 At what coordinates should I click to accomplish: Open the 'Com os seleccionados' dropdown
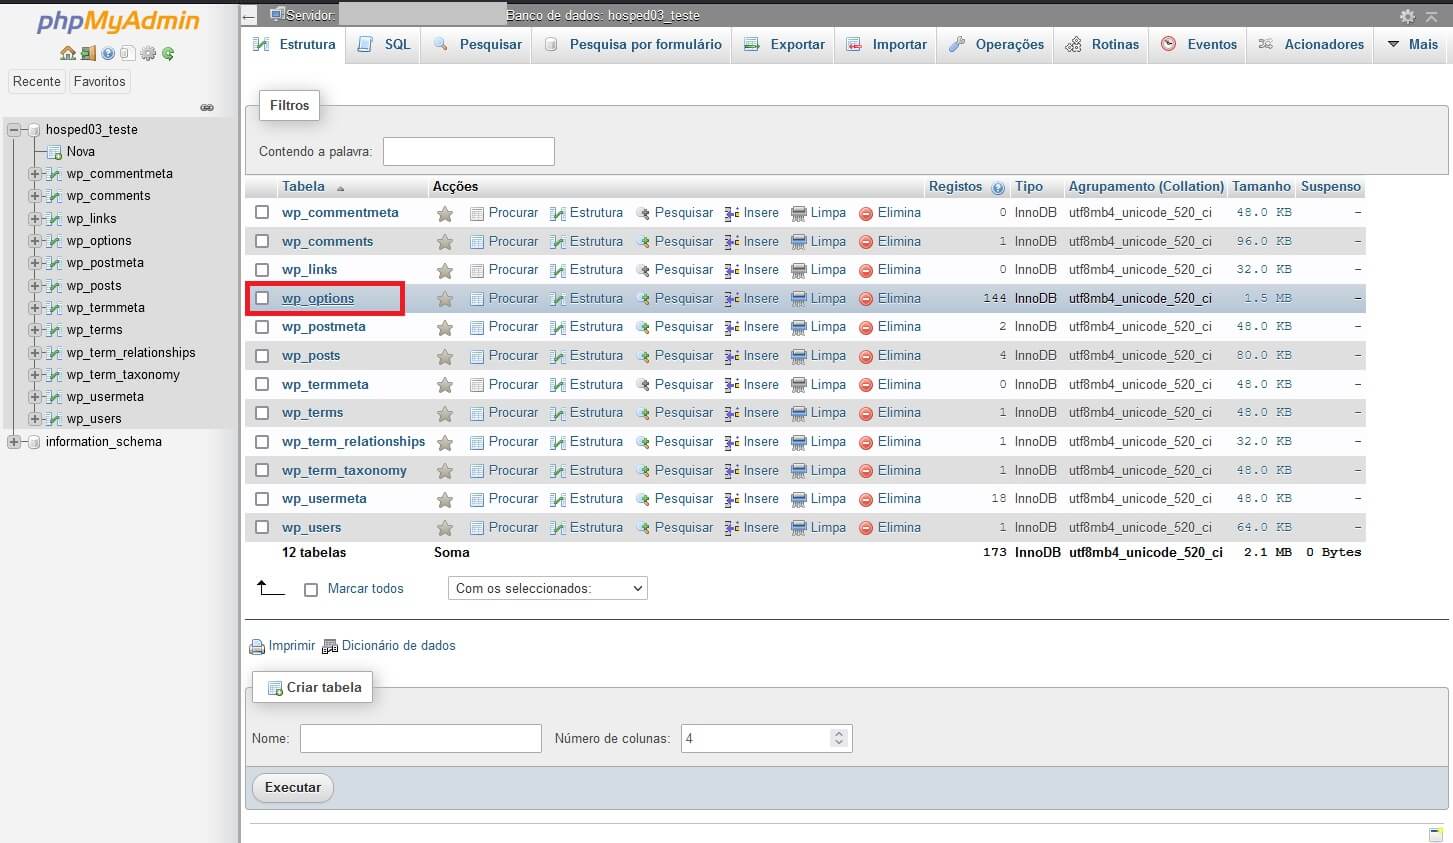tap(548, 588)
